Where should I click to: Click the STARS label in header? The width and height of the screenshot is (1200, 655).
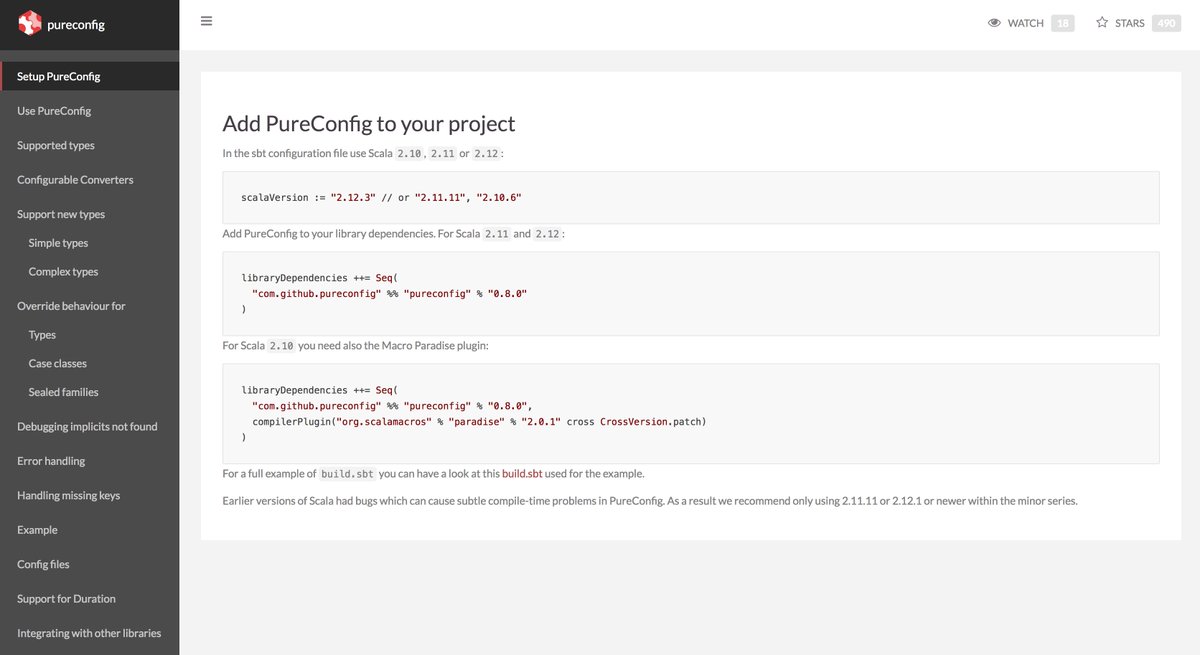pos(1130,23)
